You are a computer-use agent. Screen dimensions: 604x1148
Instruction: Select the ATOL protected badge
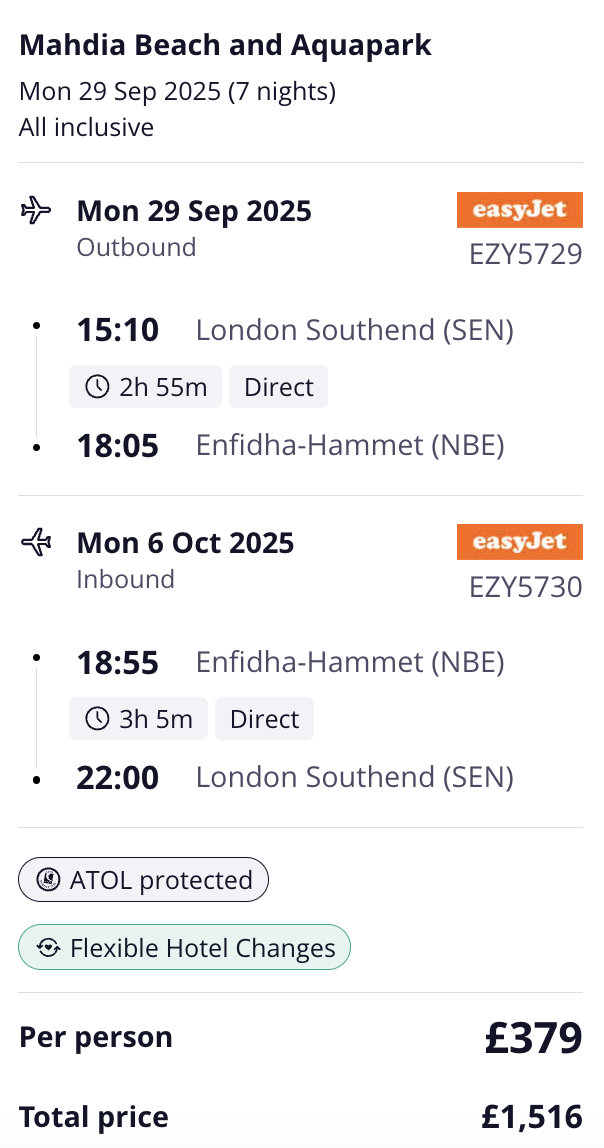143,879
